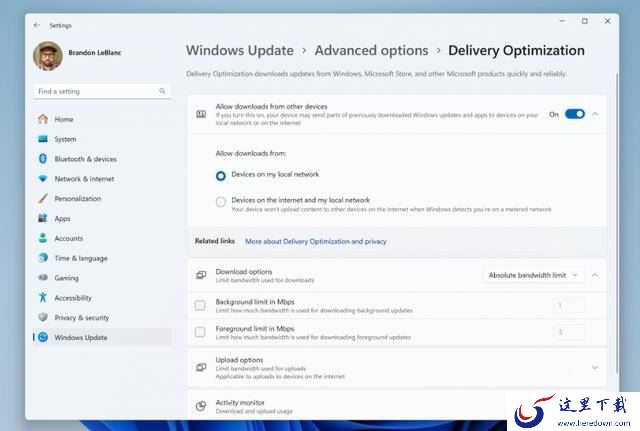This screenshot has height=431, width=640.
Task: Click the Related links label
Action: [215, 241]
